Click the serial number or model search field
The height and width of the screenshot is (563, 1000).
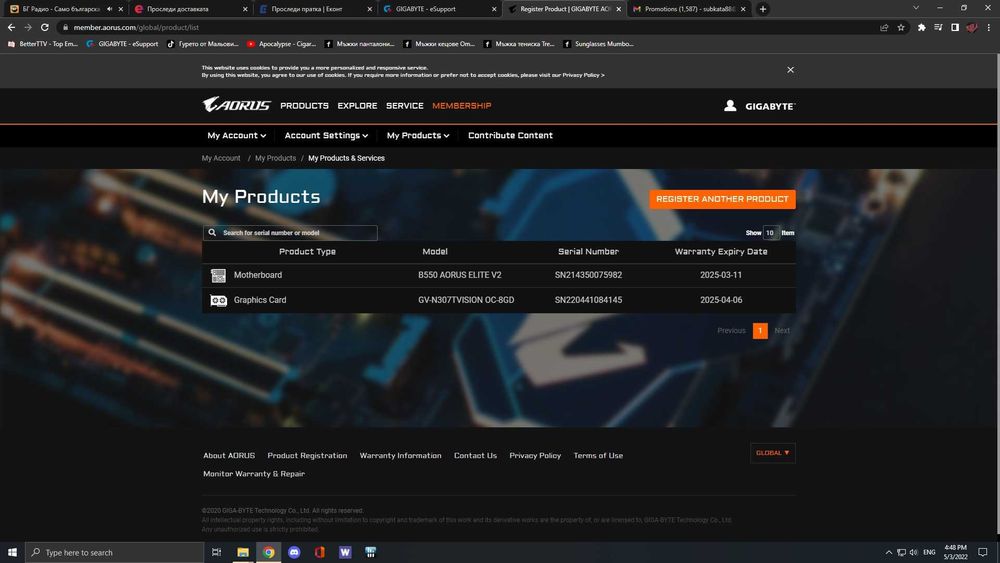(x=290, y=233)
